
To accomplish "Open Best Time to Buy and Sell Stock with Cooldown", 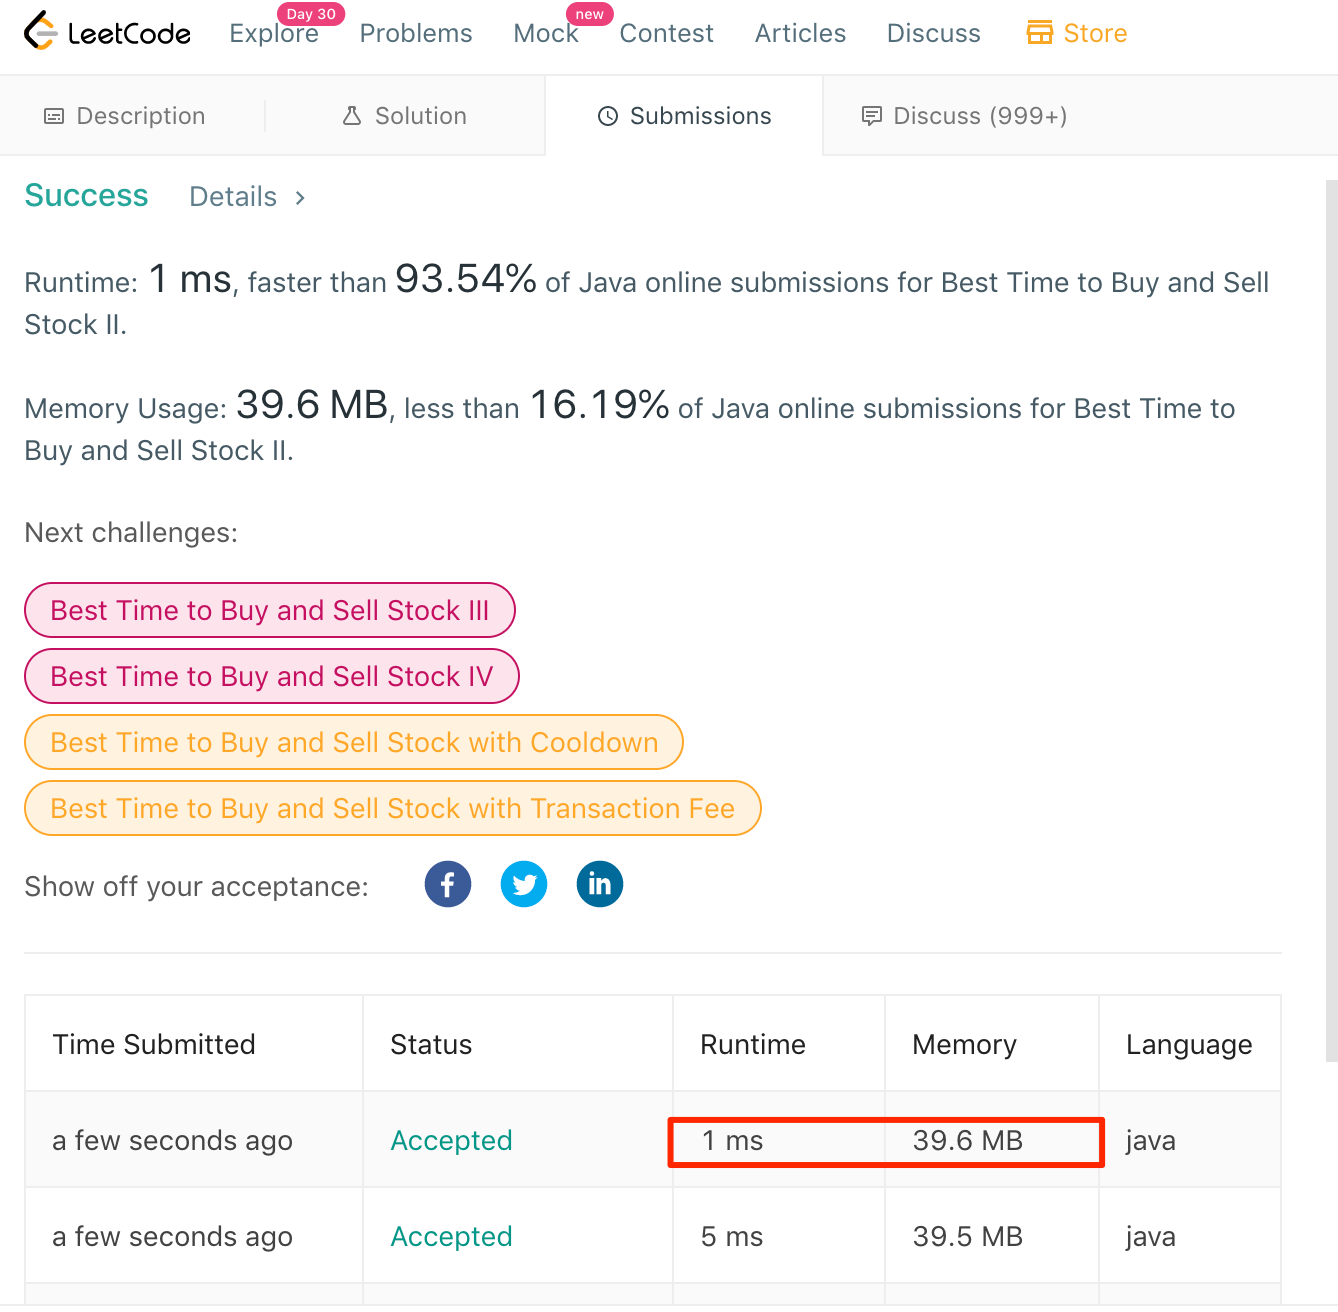I will [353, 742].
